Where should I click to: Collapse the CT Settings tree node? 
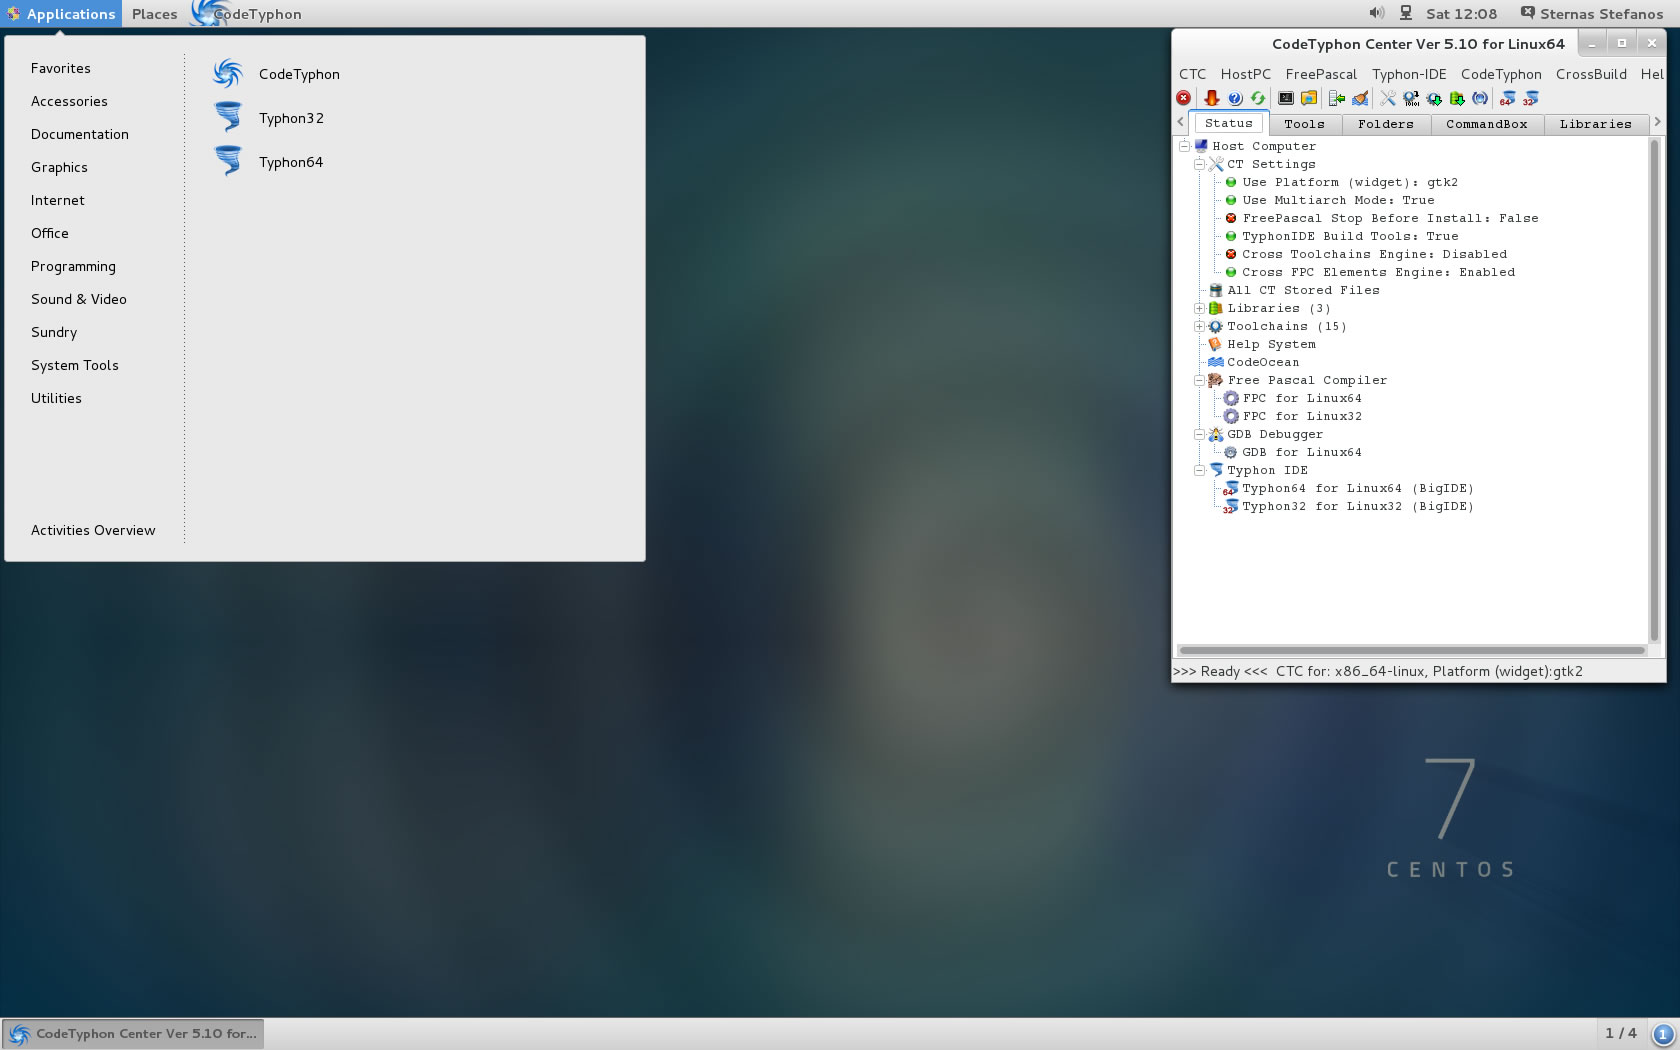tap(1199, 164)
